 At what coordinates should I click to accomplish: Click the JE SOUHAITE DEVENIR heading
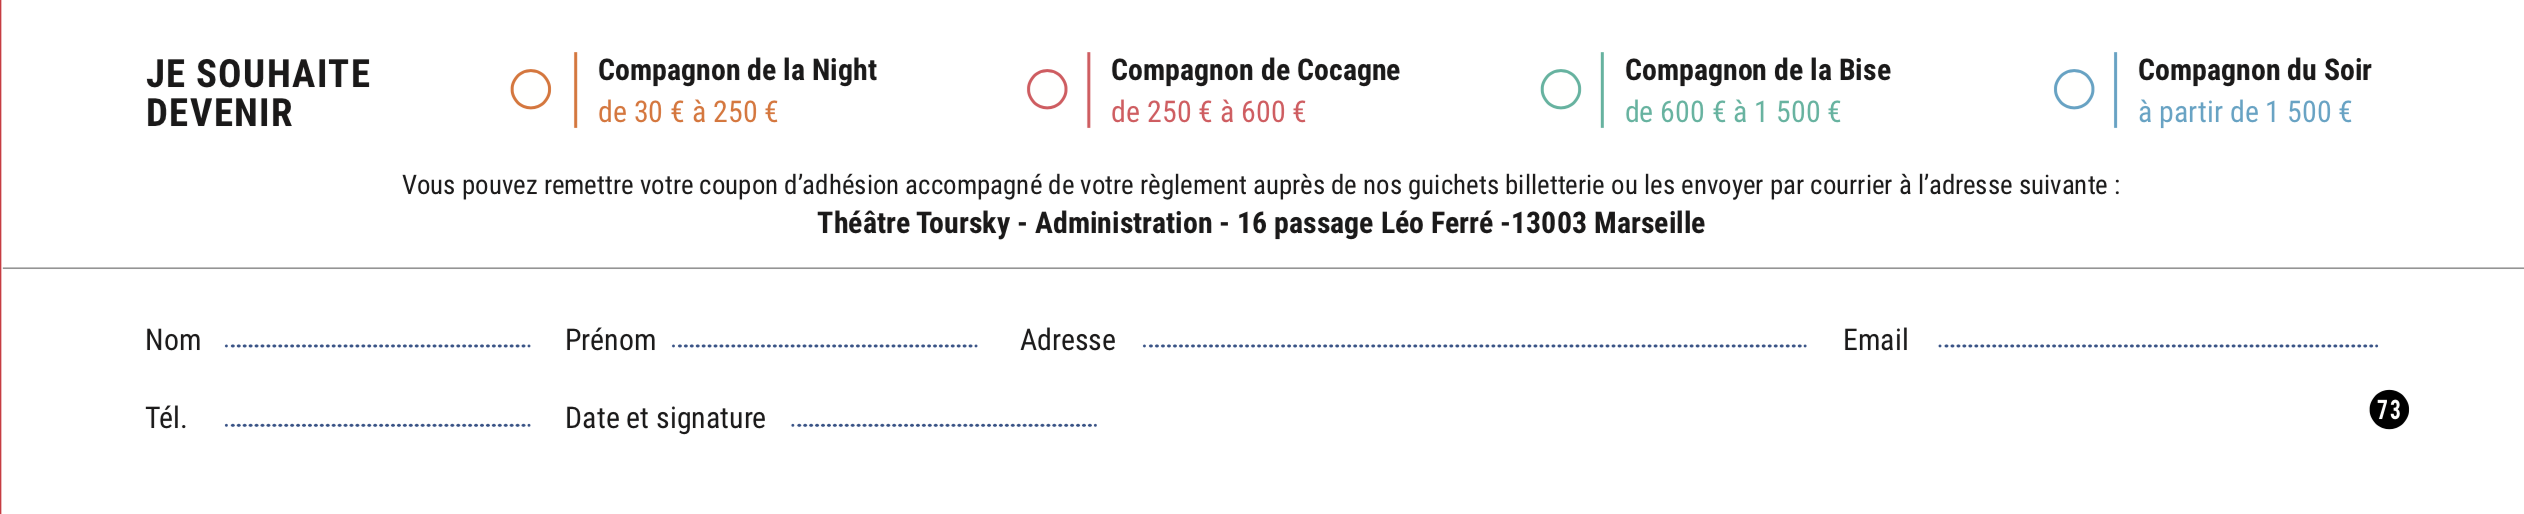258,93
